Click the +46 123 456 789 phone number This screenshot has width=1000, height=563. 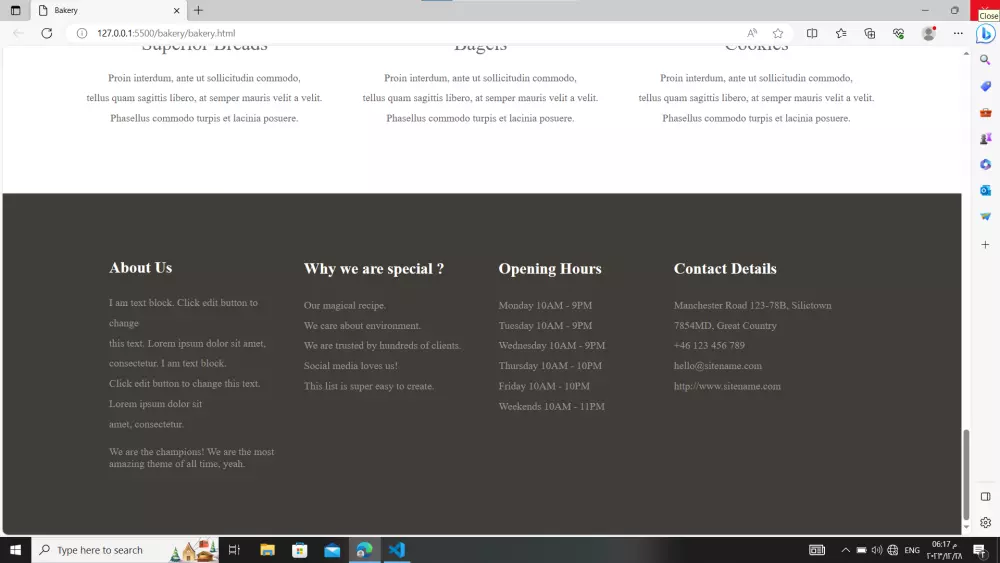coord(709,346)
